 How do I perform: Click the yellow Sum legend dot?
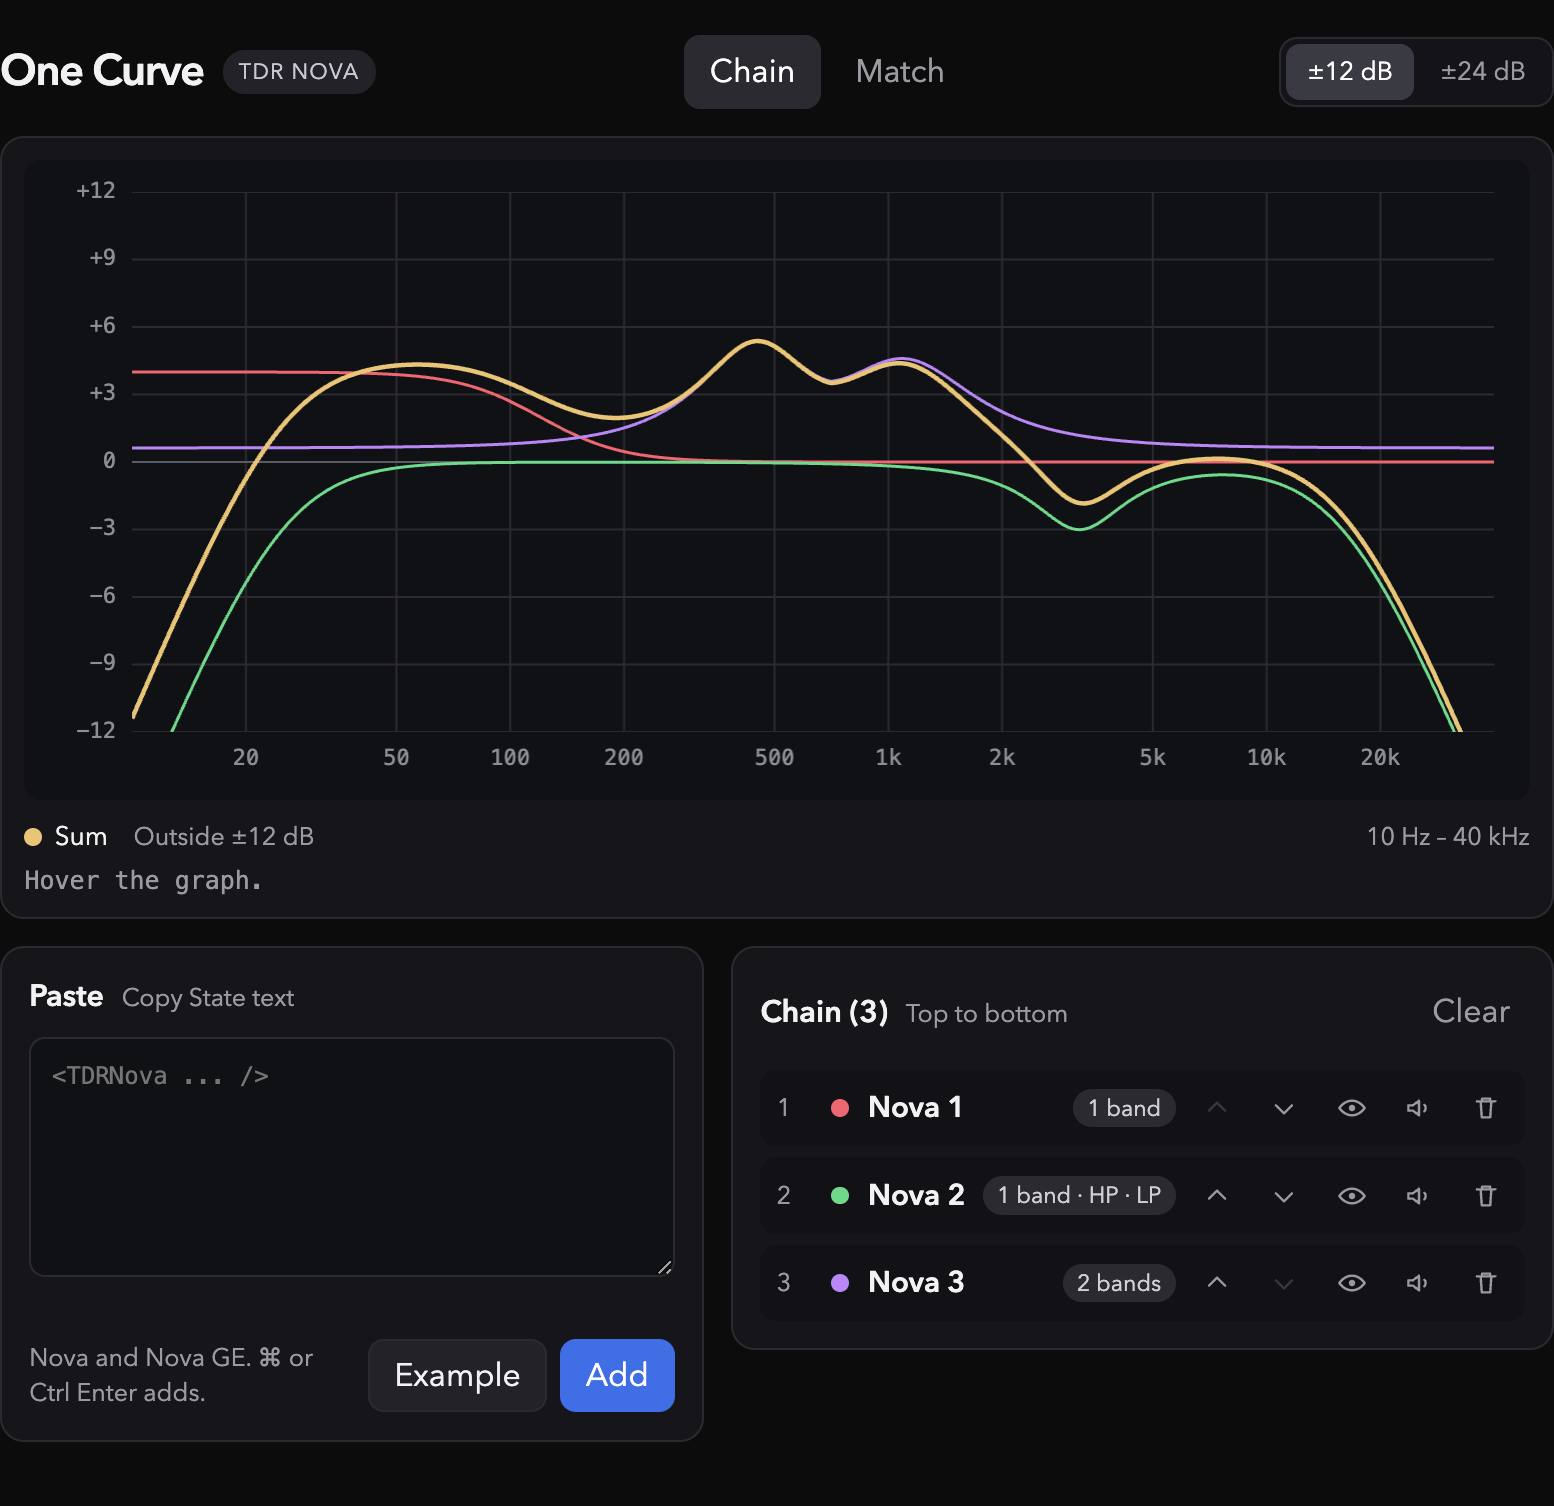tap(33, 837)
